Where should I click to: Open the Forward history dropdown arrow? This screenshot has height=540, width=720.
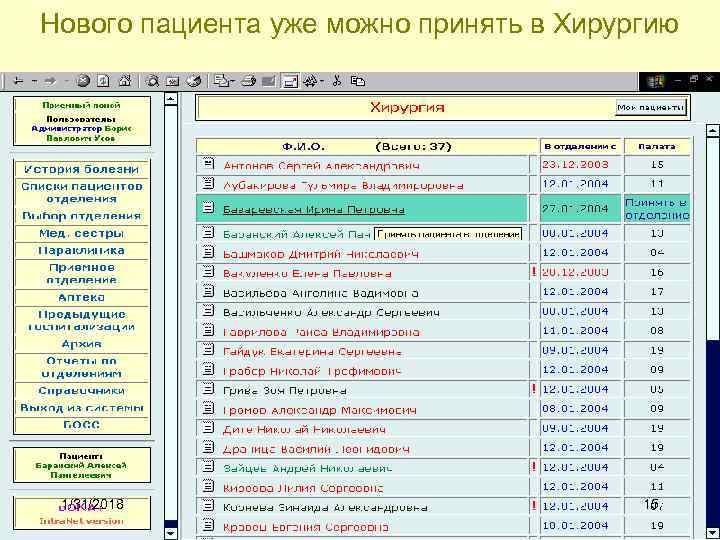tap(67, 82)
